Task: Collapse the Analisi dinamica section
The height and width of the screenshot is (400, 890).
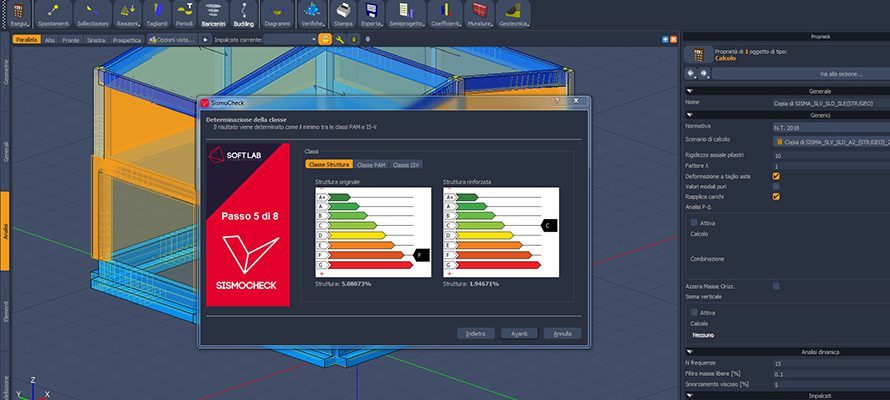Action: tap(690, 352)
